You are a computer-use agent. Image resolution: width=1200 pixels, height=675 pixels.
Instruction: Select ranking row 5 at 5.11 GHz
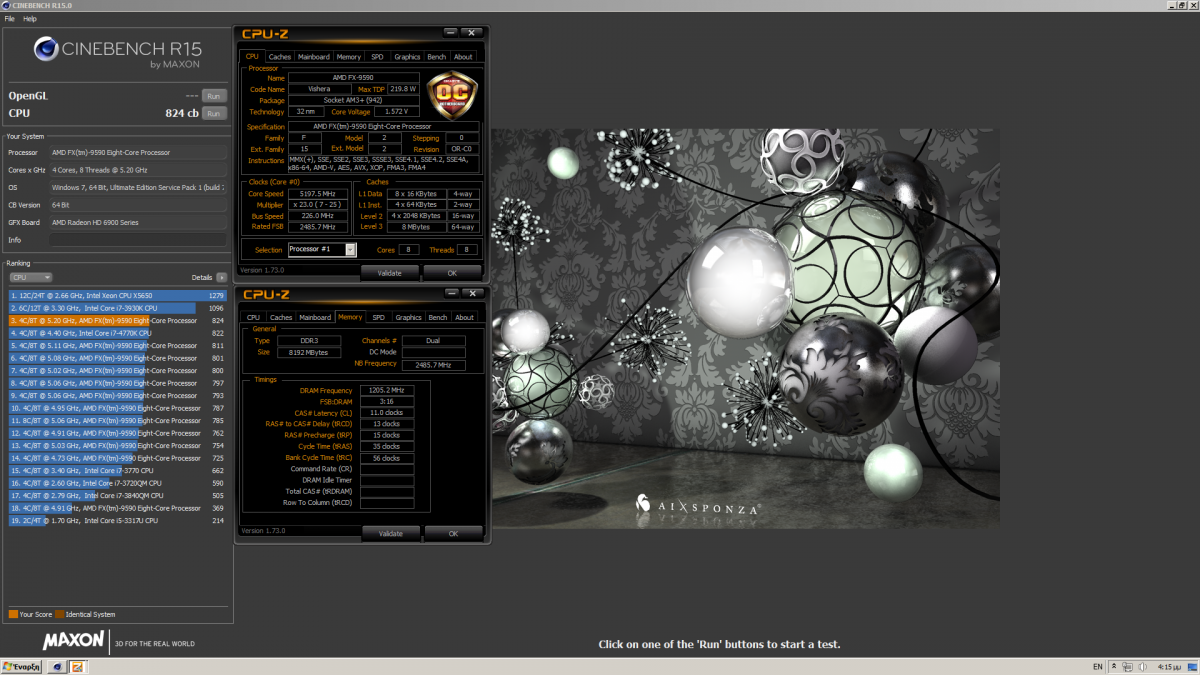coord(118,345)
